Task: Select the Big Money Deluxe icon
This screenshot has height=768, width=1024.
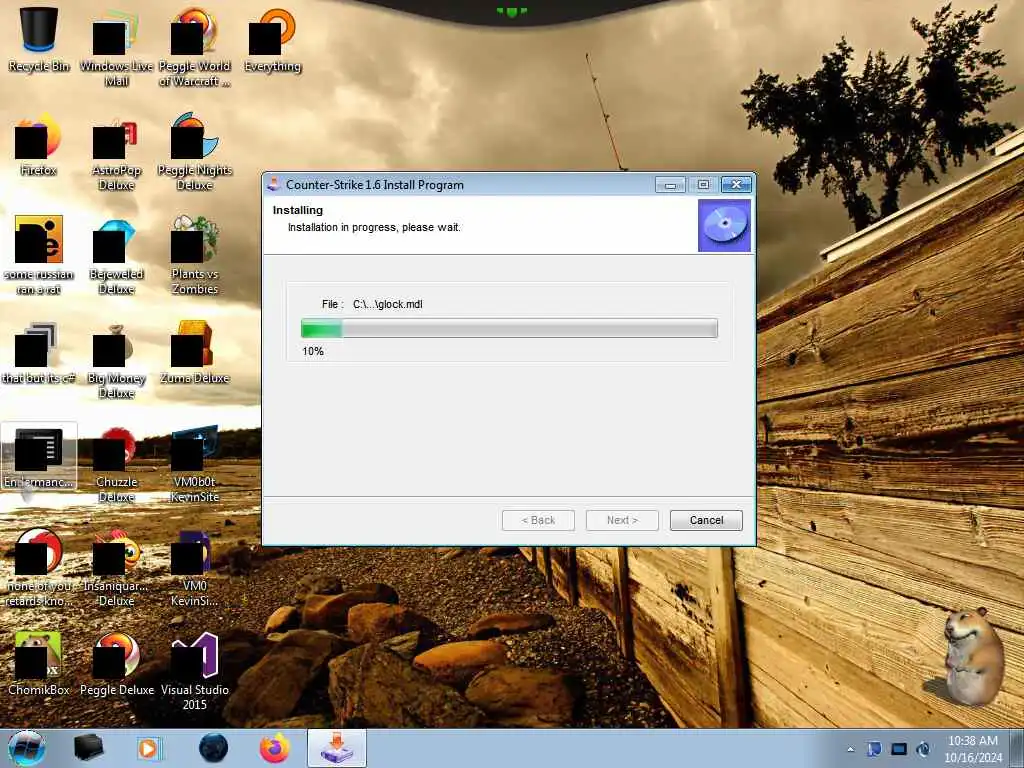Action: (116, 360)
